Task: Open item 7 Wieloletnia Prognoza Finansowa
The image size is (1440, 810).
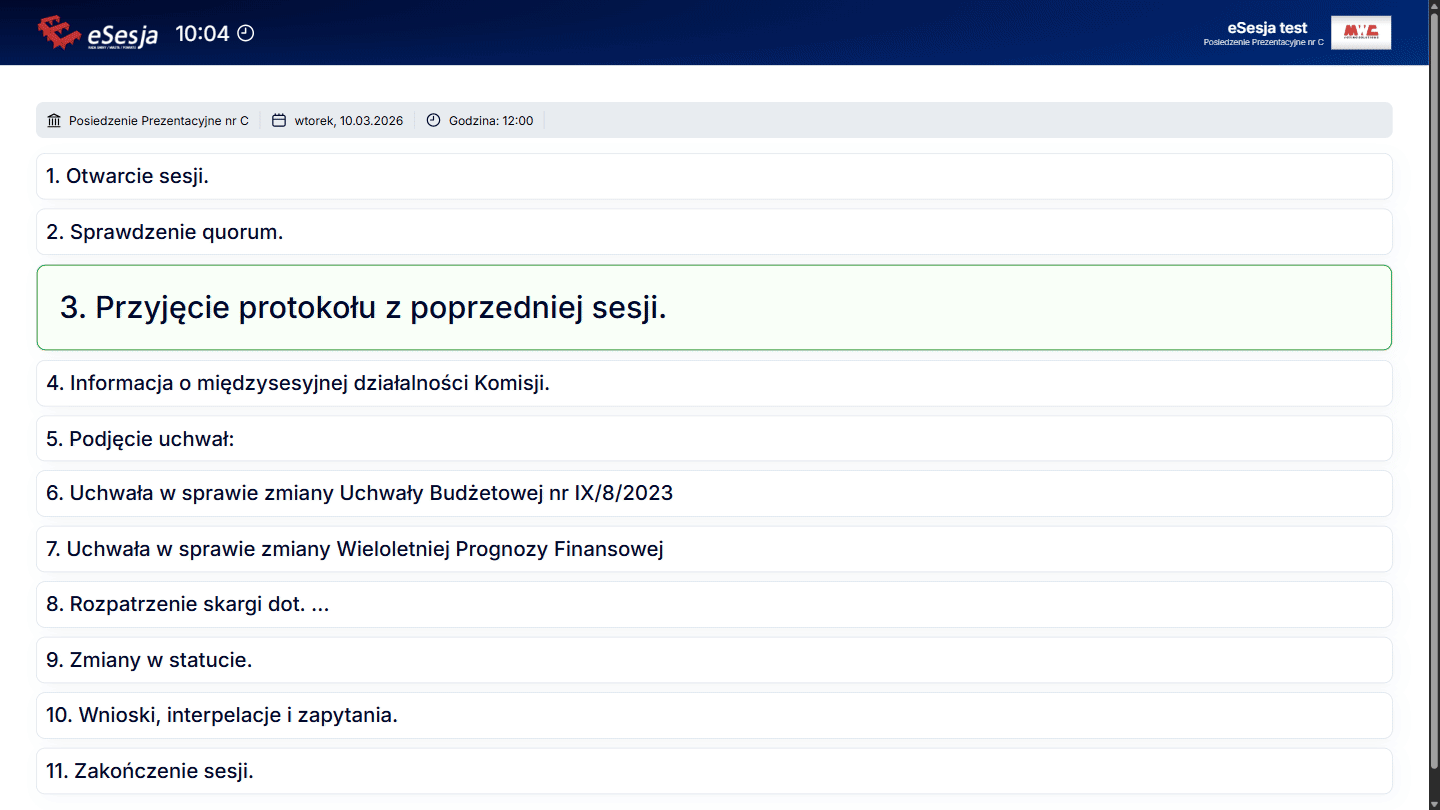Action: point(355,549)
